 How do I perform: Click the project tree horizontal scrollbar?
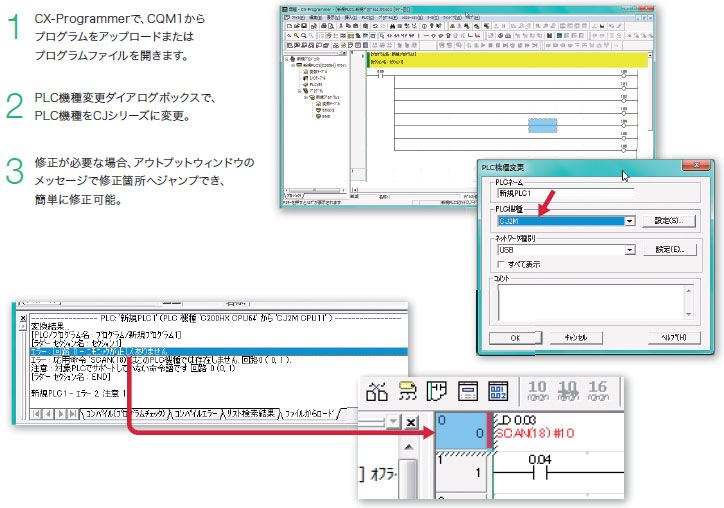pos(315,190)
